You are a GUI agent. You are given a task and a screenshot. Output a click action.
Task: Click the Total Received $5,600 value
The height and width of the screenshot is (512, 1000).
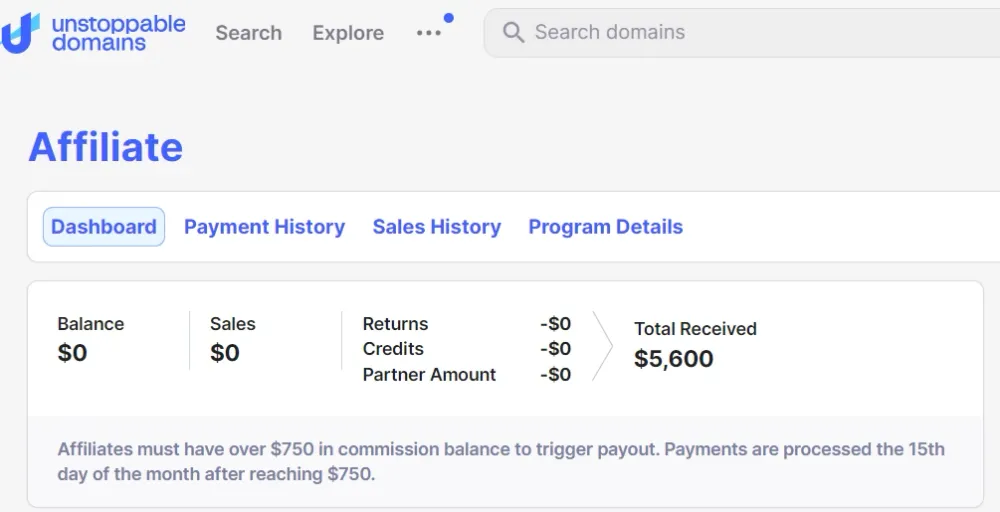pyautogui.click(x=674, y=359)
